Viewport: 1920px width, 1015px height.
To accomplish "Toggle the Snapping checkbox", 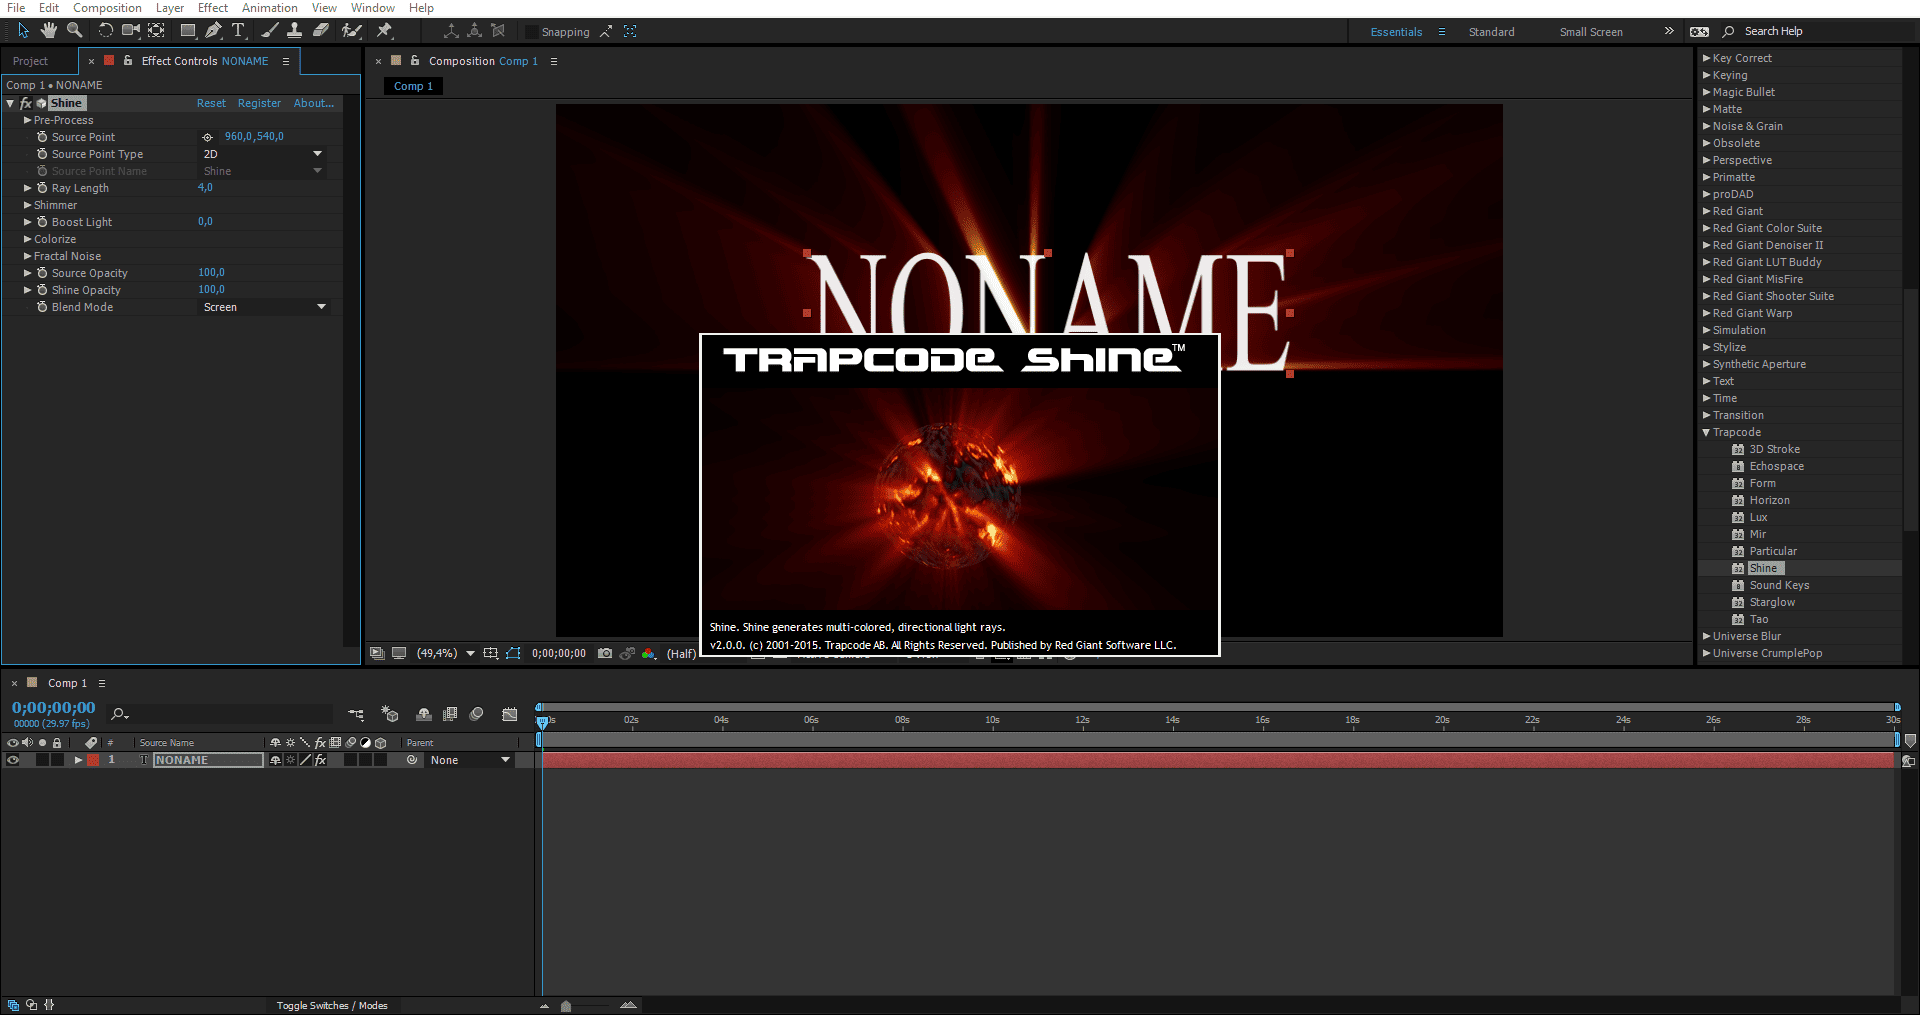I will click(x=532, y=32).
